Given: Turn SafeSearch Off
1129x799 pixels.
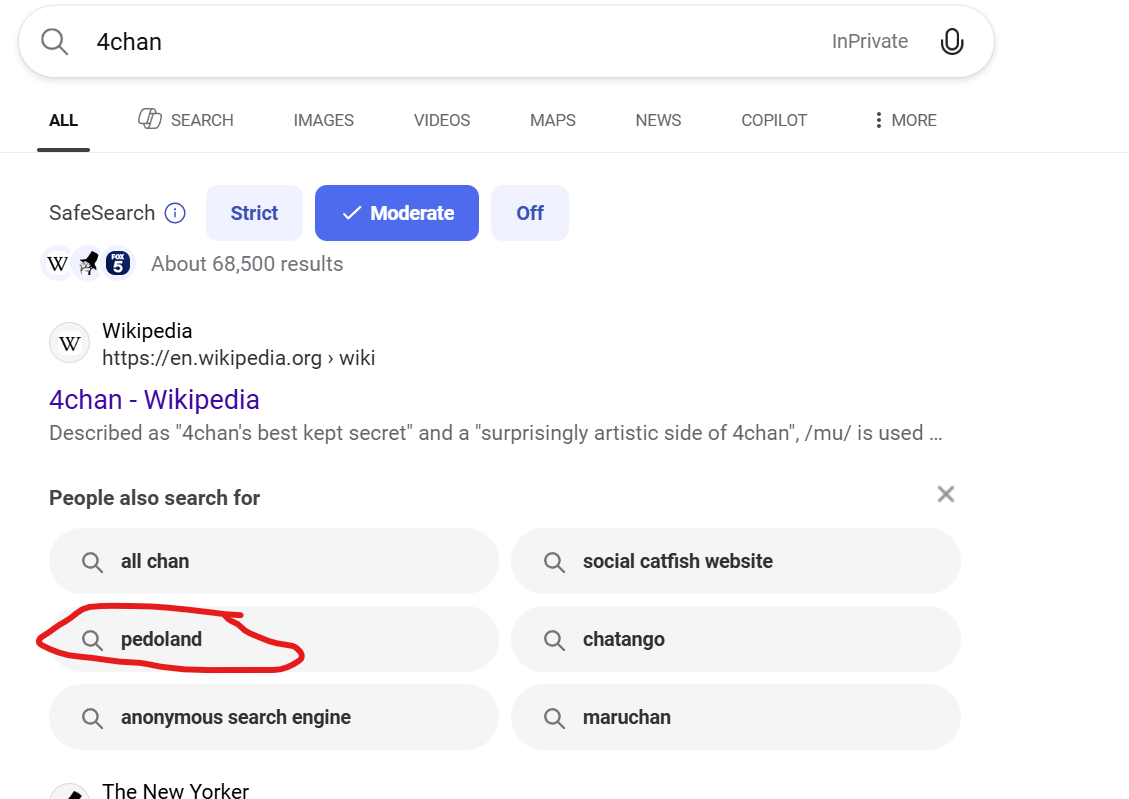Looking at the screenshot, I should [529, 213].
